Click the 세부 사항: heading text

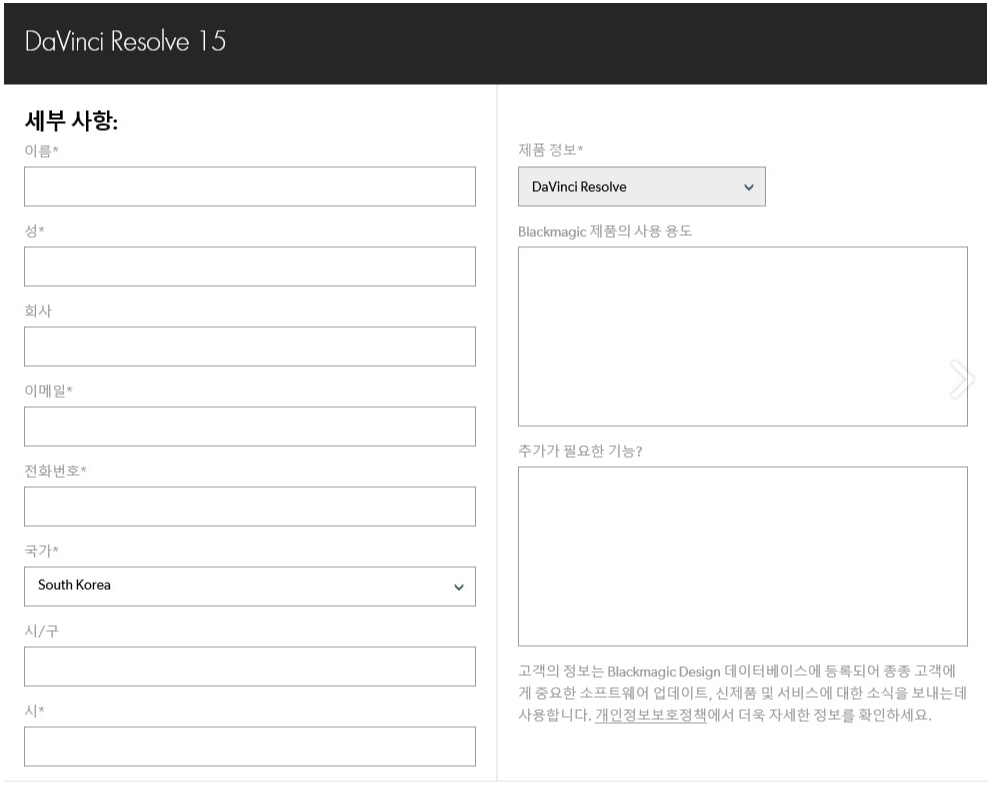71,120
